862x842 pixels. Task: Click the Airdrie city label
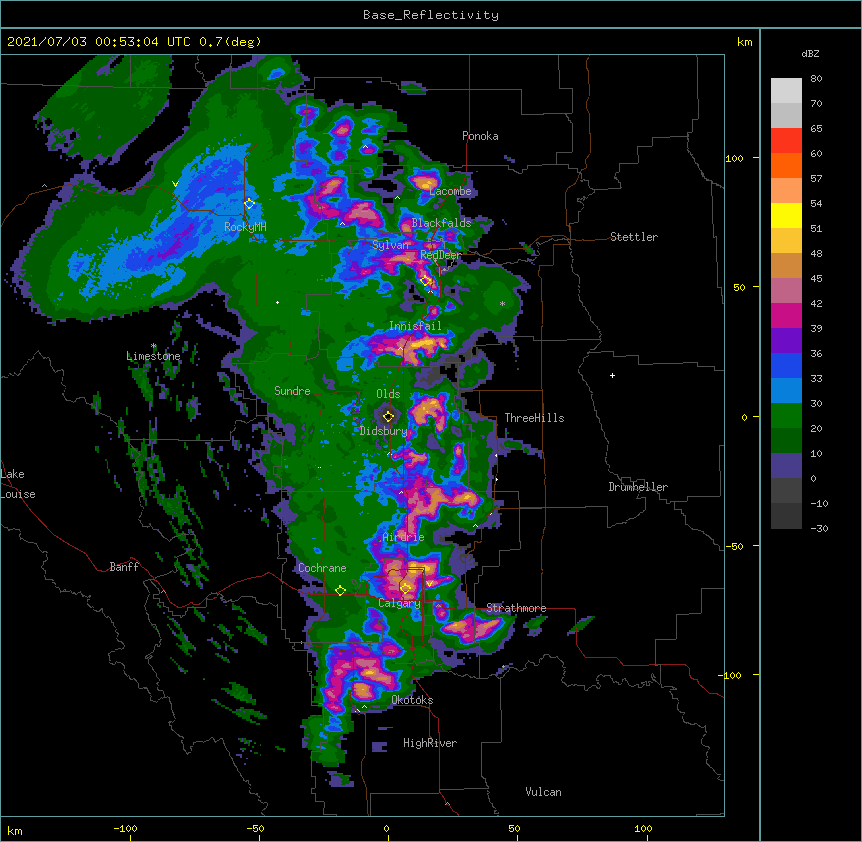(x=403, y=537)
